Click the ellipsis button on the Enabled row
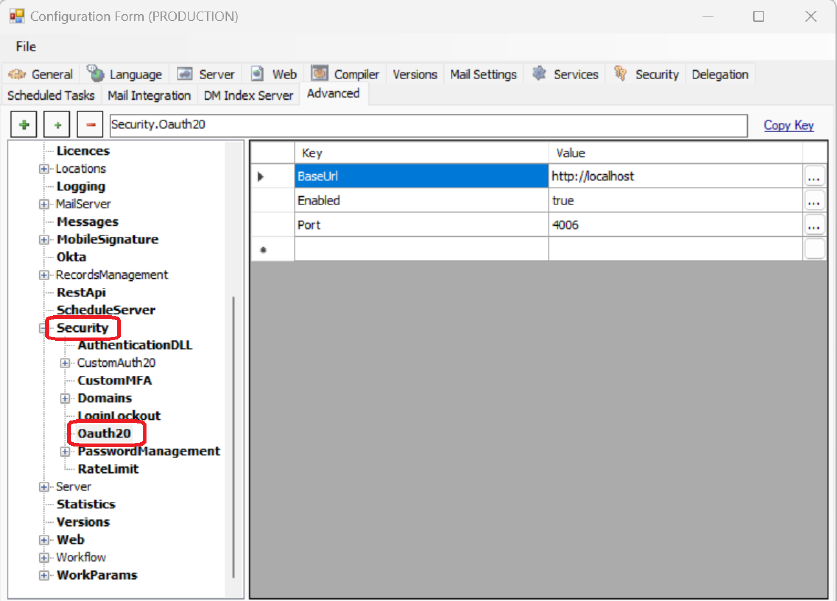Screen dimensions: 837x601 [x=814, y=201]
